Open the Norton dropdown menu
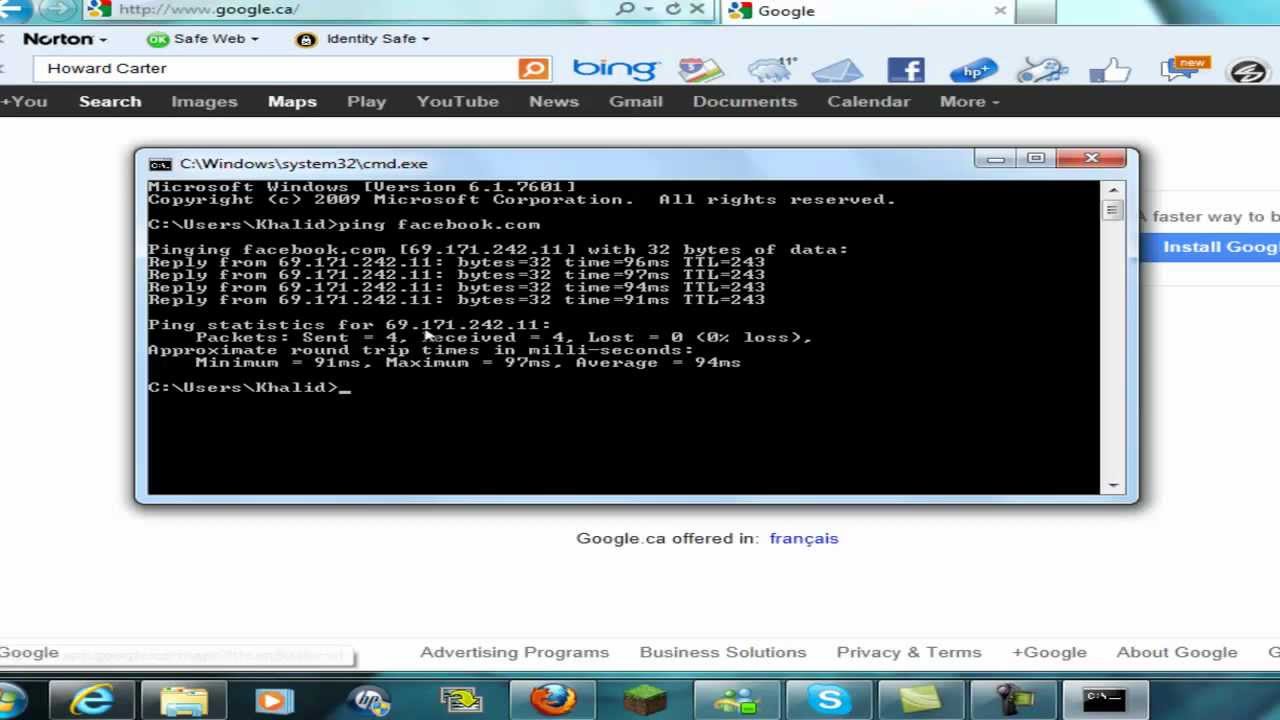Screen dimensions: 1280x720 (65, 39)
